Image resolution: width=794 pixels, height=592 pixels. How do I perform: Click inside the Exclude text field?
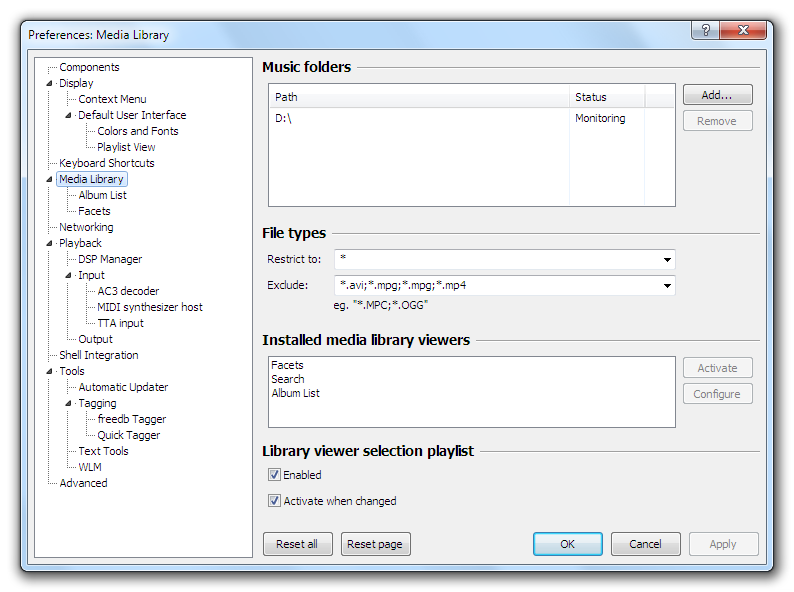495,286
